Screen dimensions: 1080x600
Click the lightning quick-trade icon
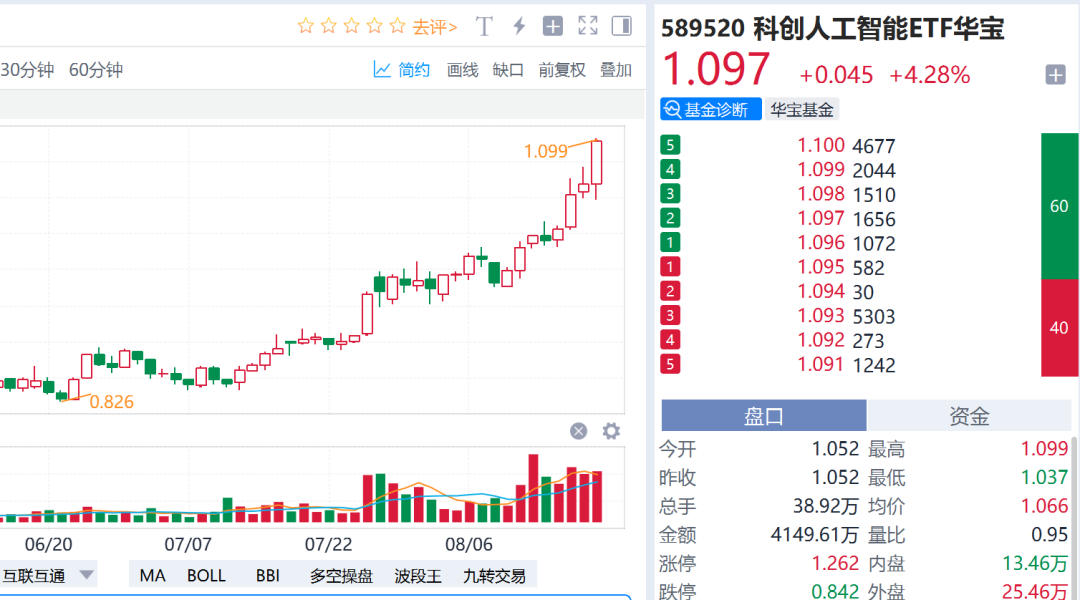(x=518, y=26)
